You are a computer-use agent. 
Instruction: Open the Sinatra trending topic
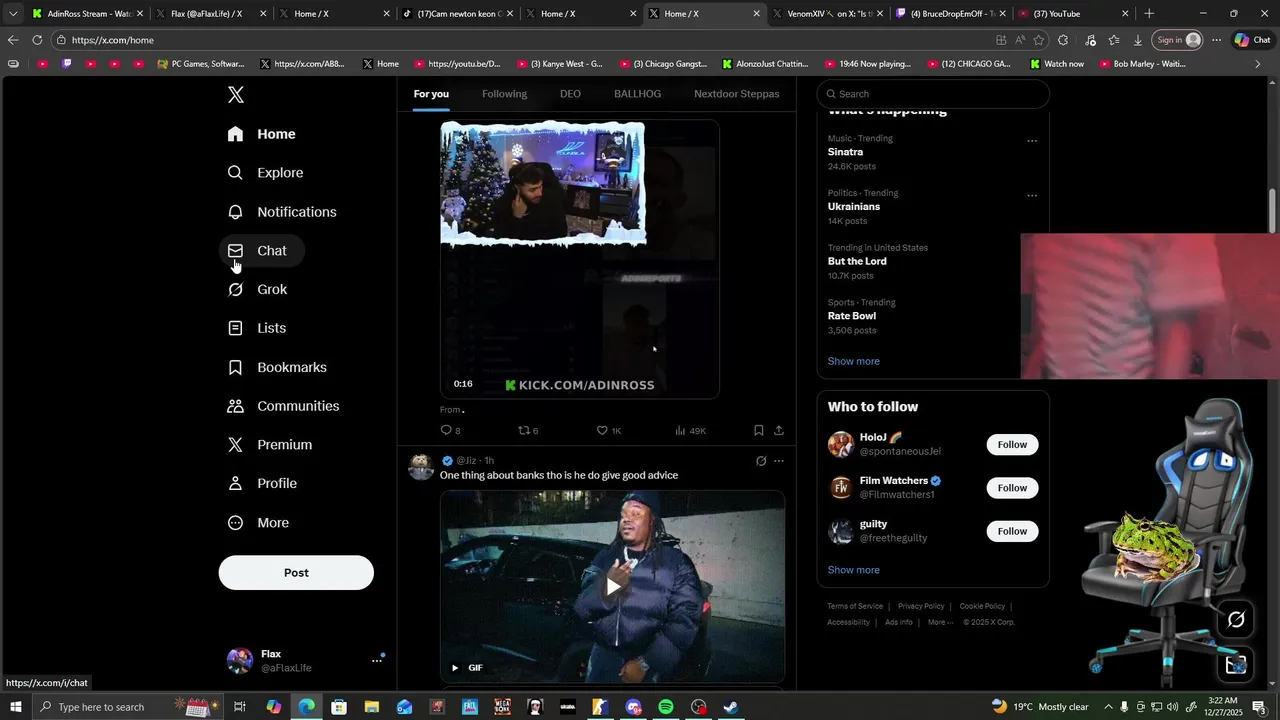(x=845, y=152)
